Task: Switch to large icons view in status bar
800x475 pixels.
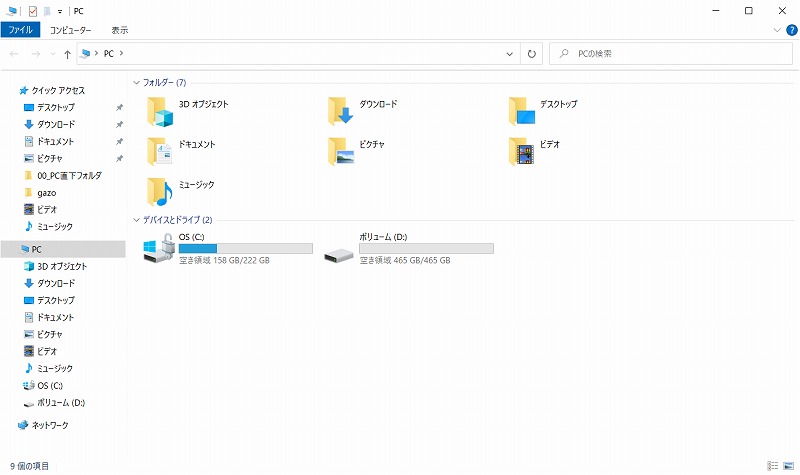Action: click(789, 466)
